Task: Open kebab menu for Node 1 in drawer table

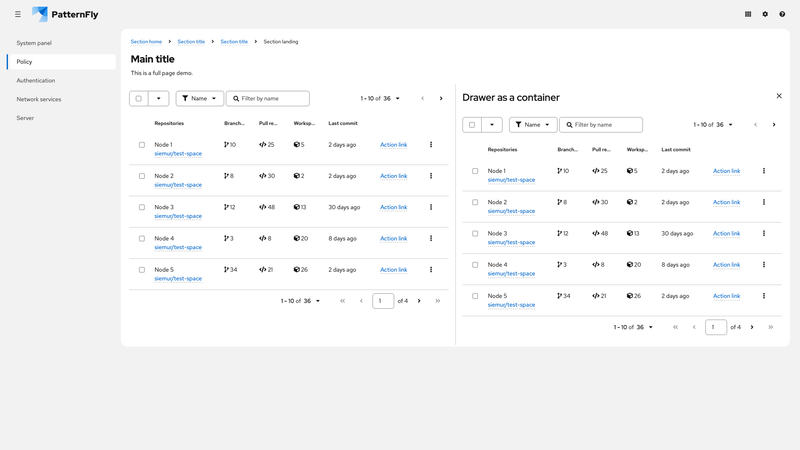Action: pos(764,171)
